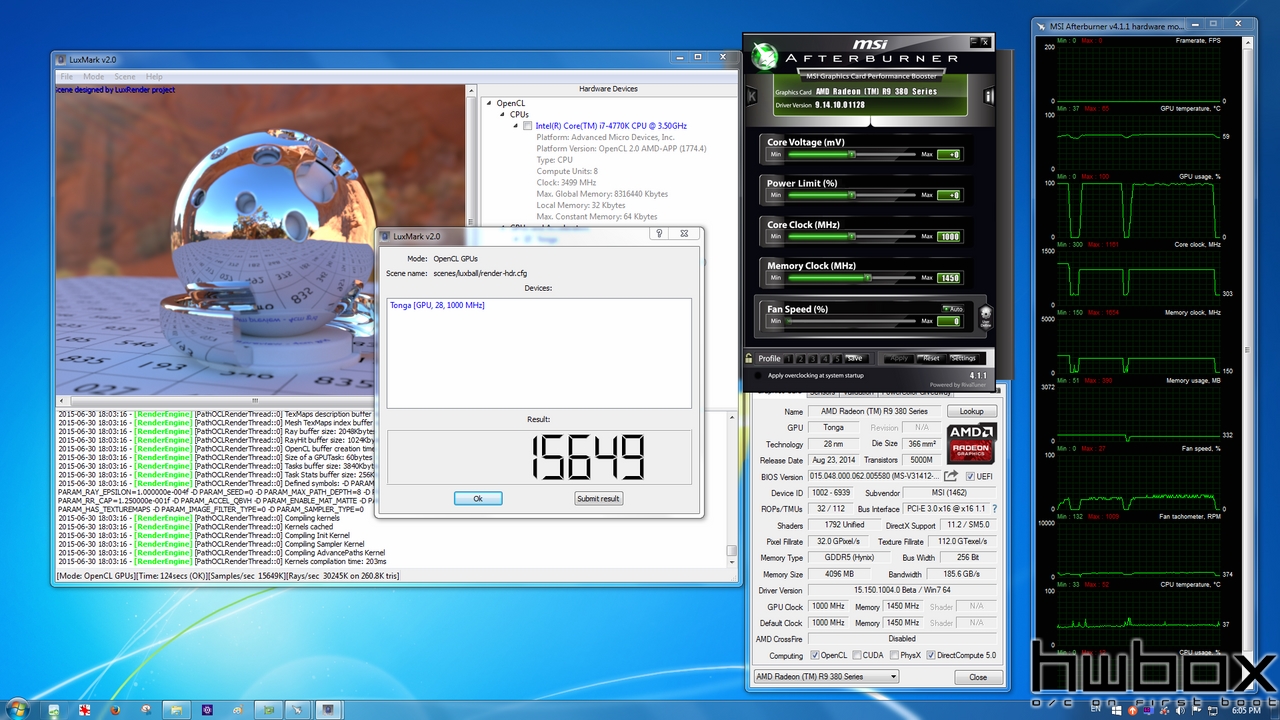Select profile slot 5 in Afterburner
The width and height of the screenshot is (1280, 720).
pyautogui.click(x=837, y=358)
